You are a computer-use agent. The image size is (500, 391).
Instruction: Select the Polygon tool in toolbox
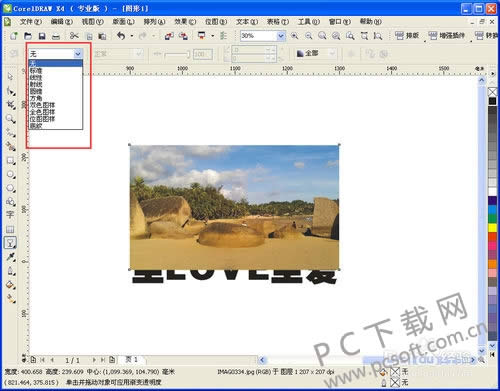point(10,188)
